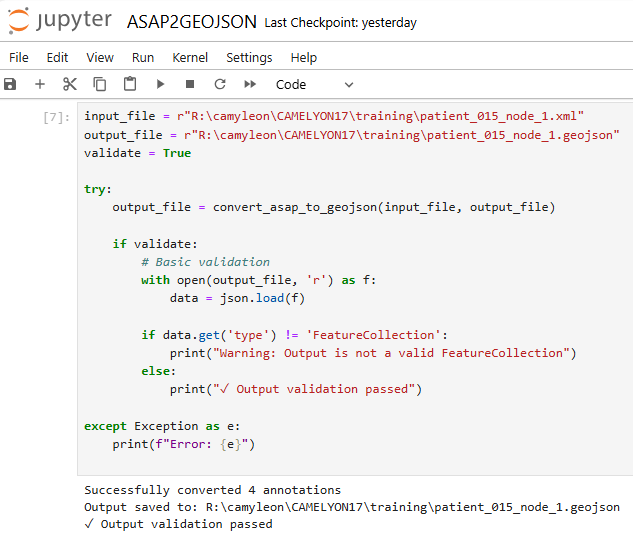Open the Code cell type dropdown

click(x=314, y=85)
